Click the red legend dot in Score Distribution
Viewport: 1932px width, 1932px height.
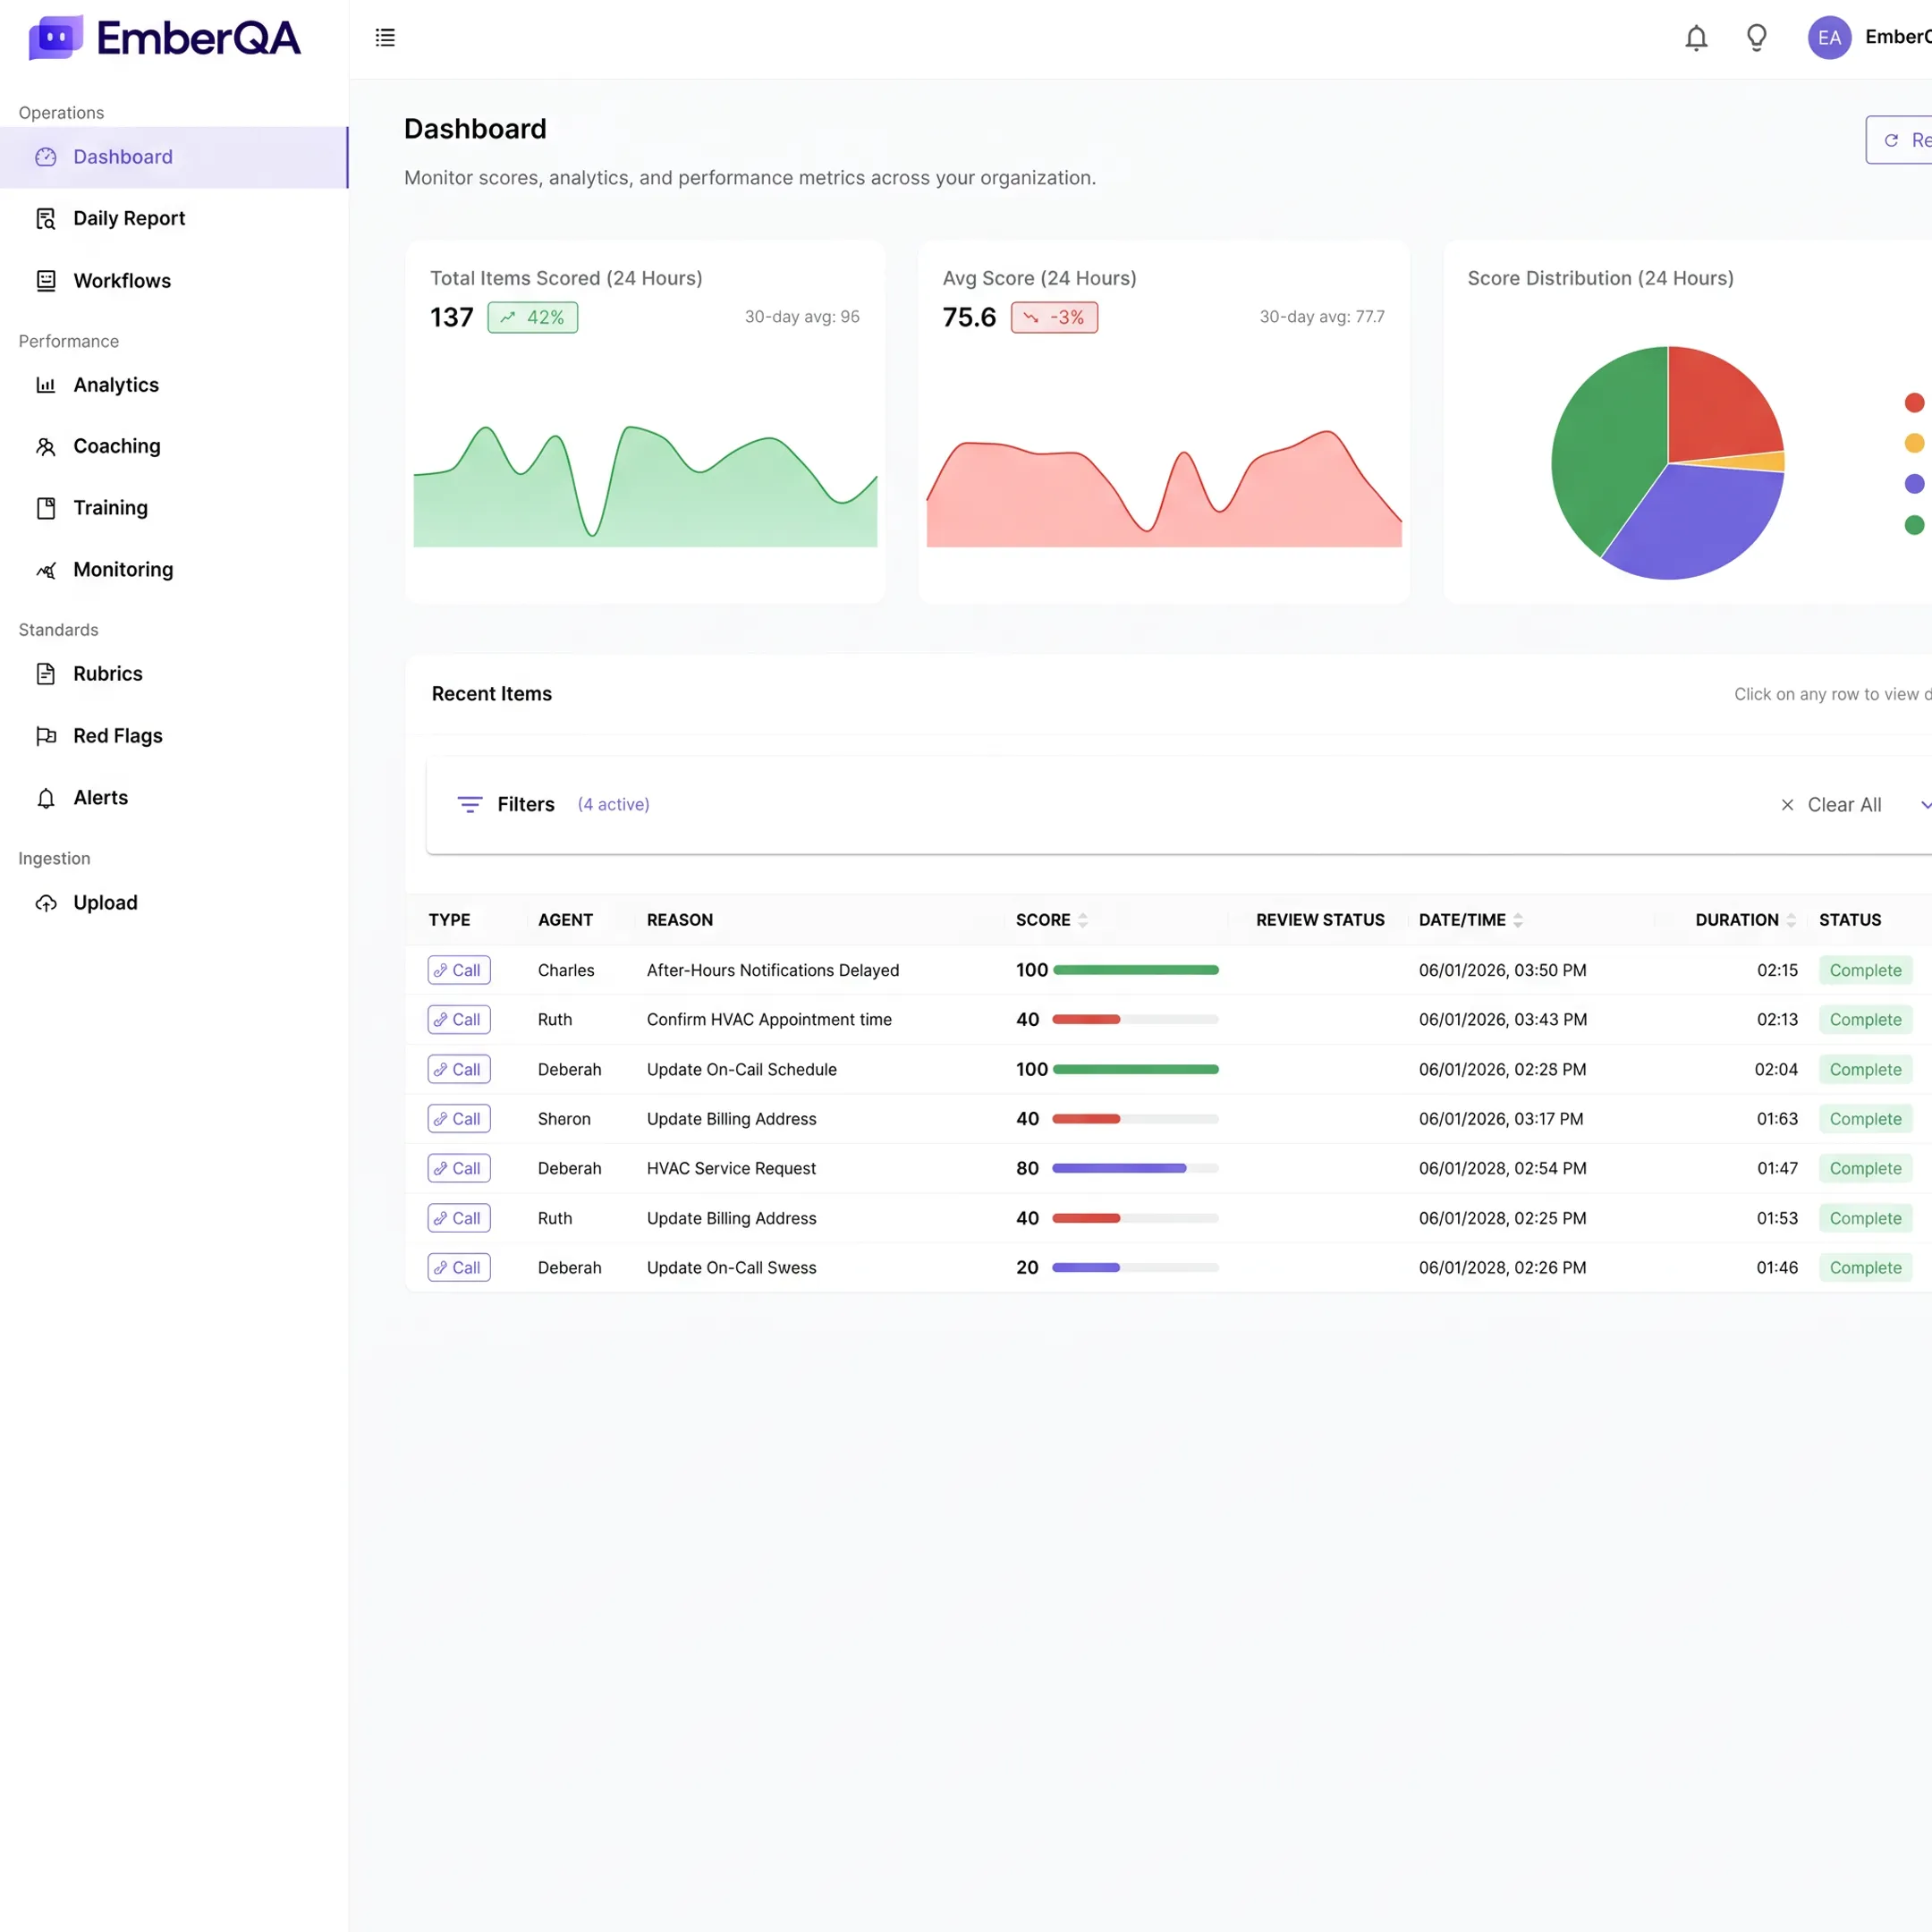point(1914,403)
